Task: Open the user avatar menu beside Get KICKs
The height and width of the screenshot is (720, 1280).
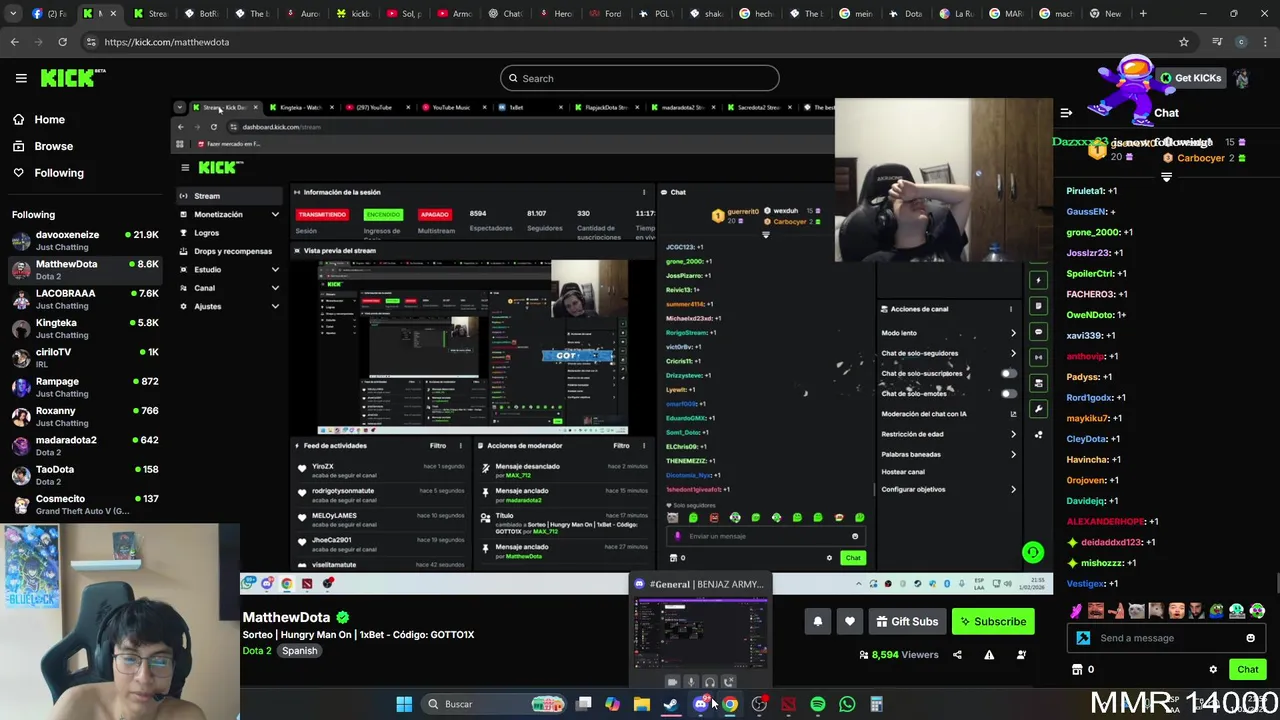Action: coord(1241,78)
